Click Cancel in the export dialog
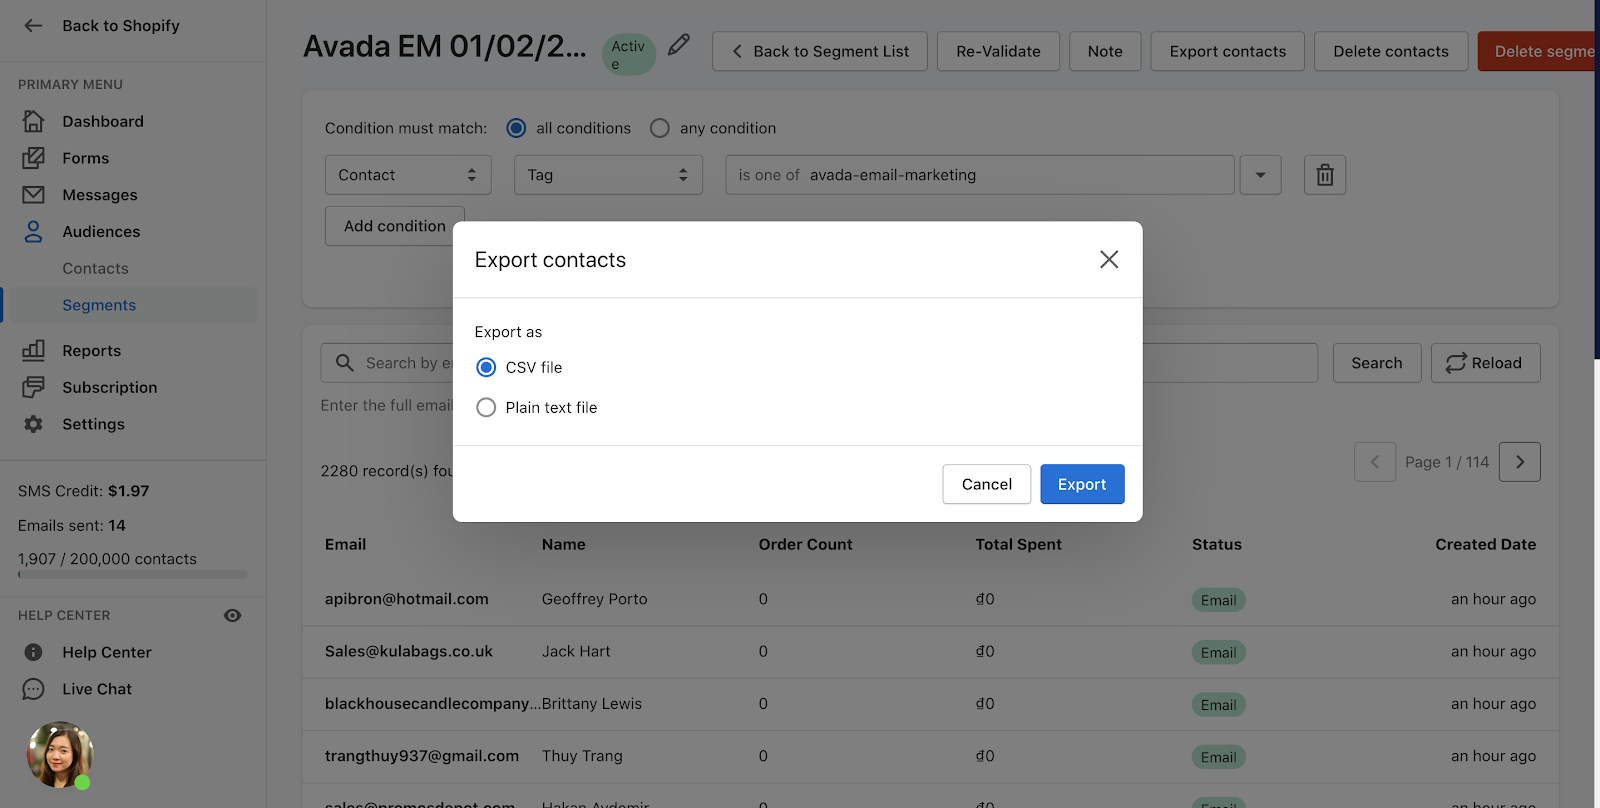1600x808 pixels. tap(986, 484)
